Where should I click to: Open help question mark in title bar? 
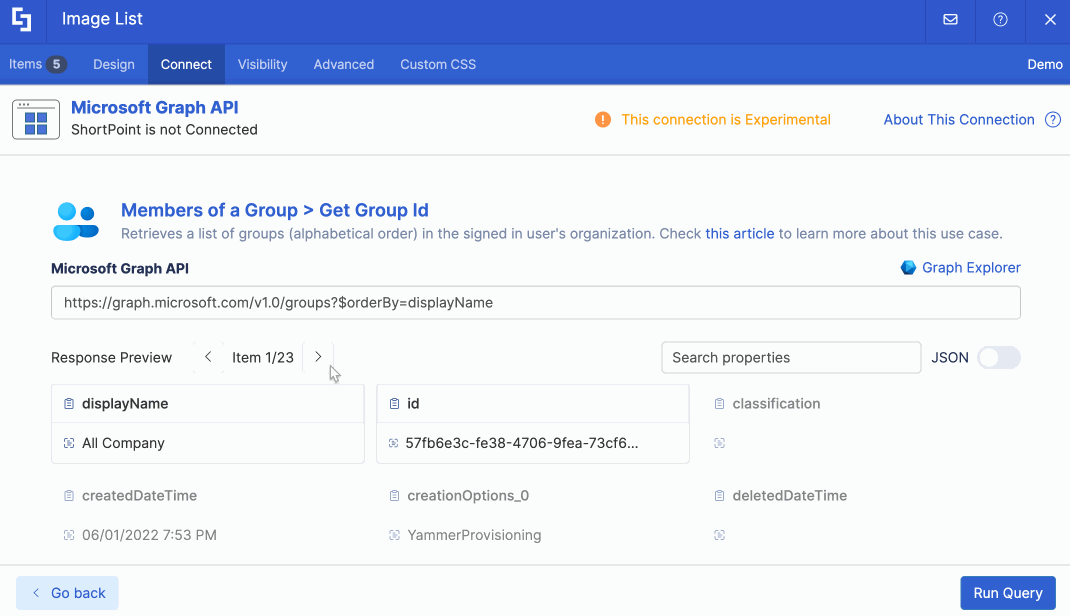tap(1000, 19)
